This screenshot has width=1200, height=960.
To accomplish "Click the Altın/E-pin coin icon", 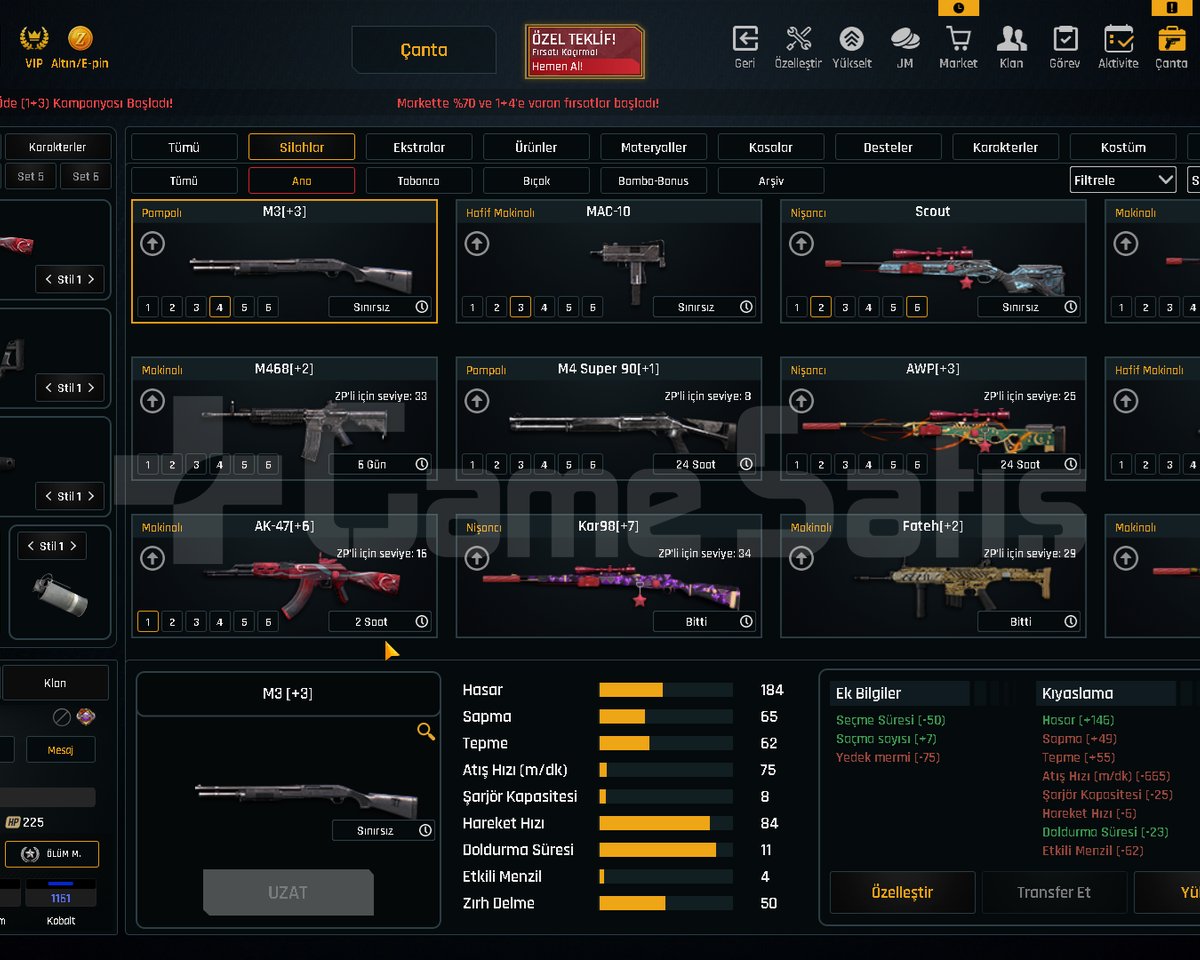I will 80,39.
